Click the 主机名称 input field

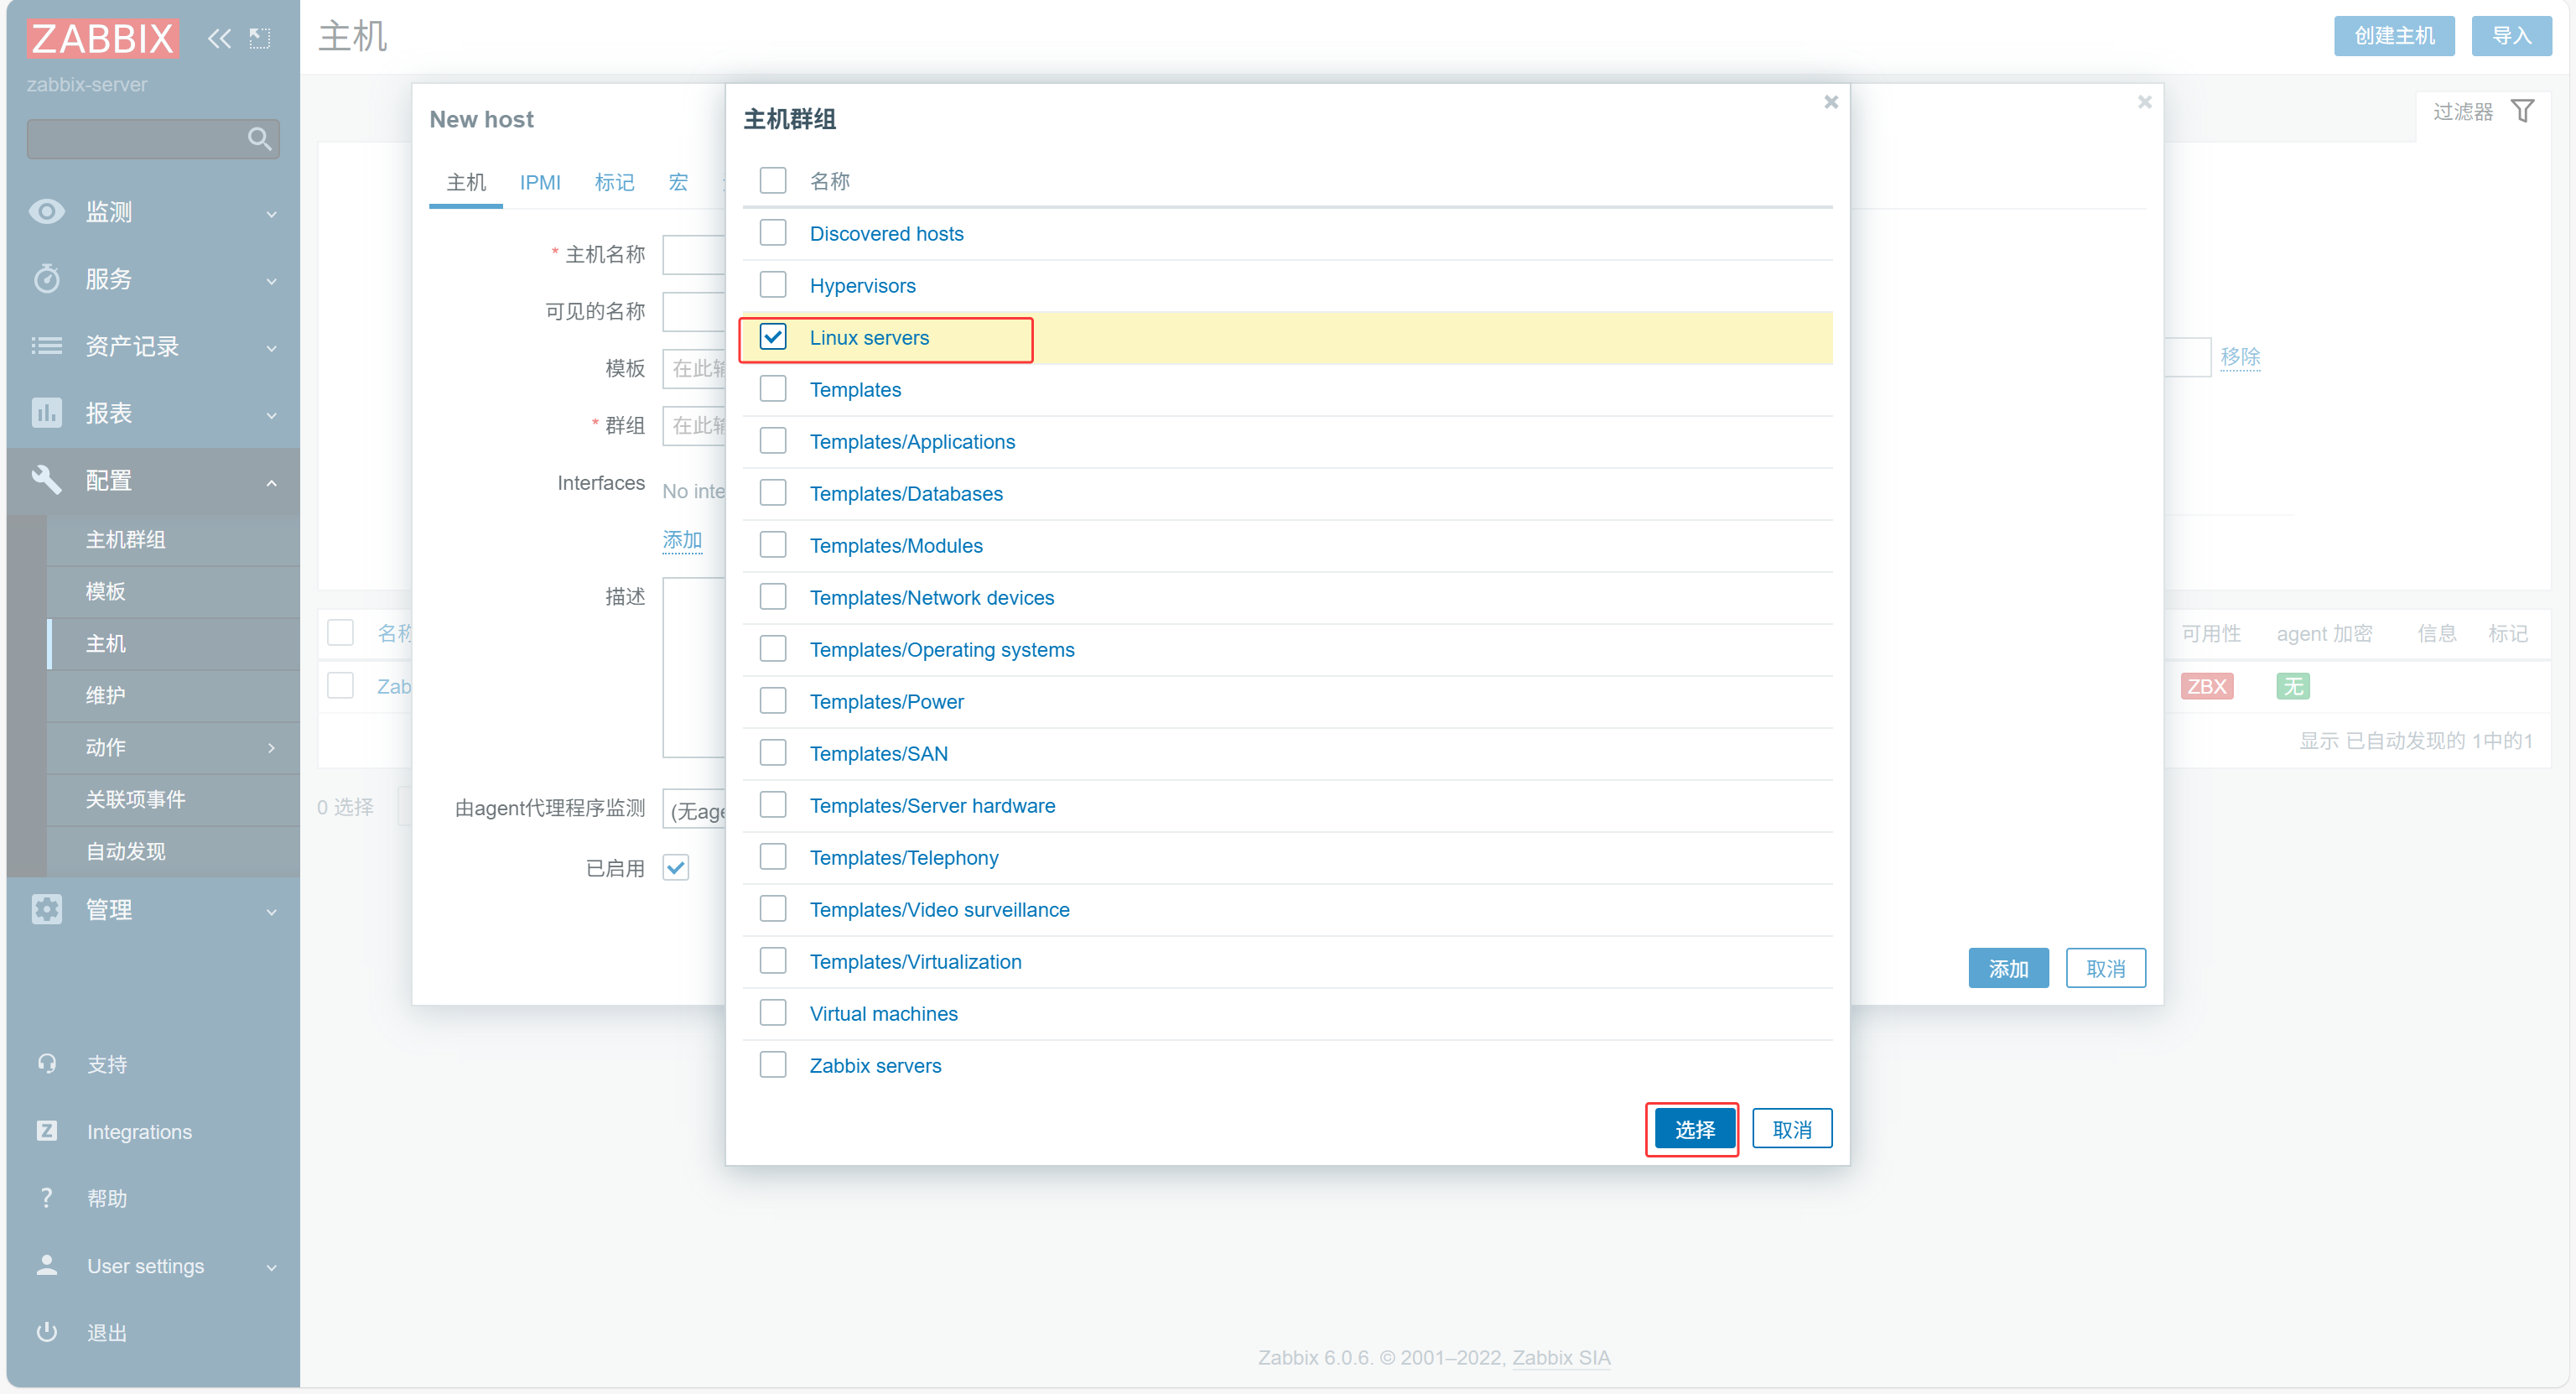[x=694, y=254]
